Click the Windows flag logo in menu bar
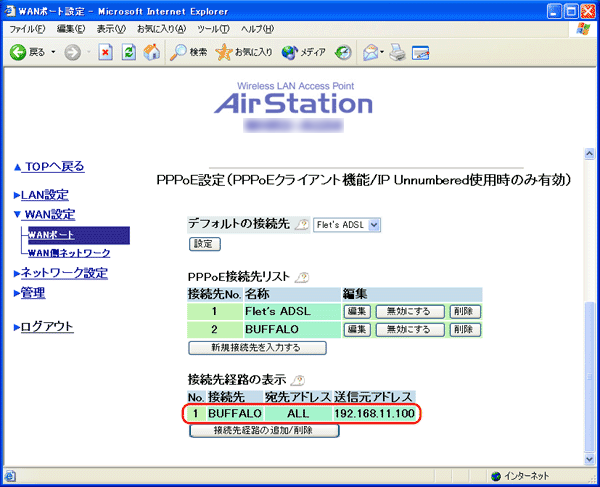 click(583, 29)
